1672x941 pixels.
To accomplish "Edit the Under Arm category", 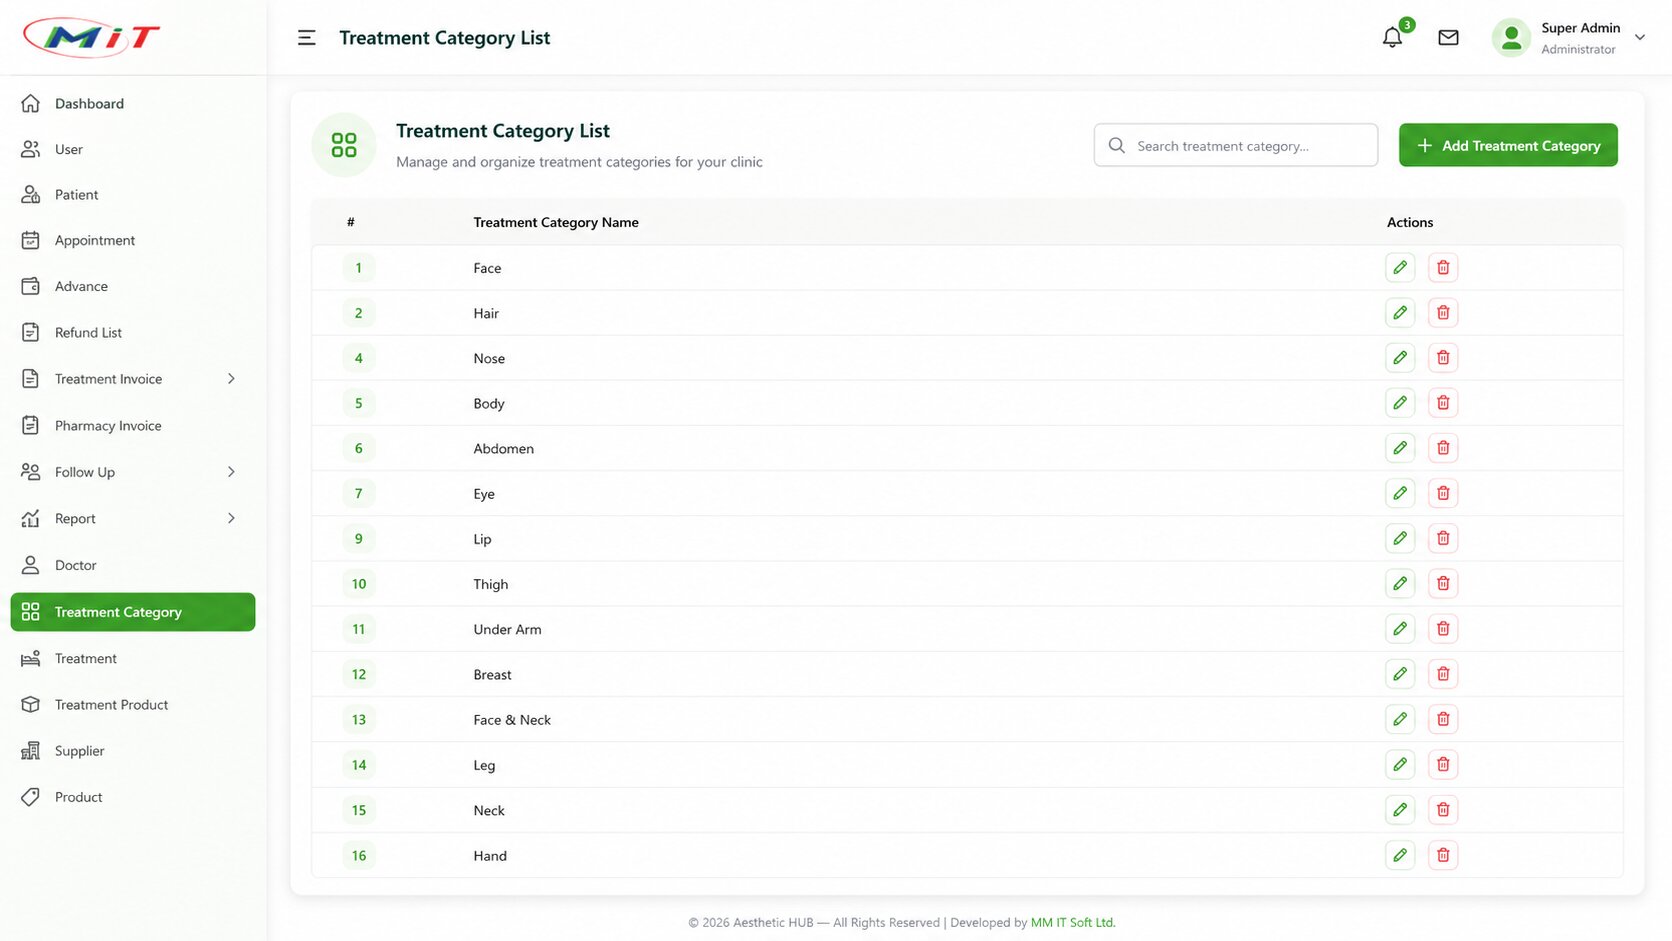I will click(1400, 628).
